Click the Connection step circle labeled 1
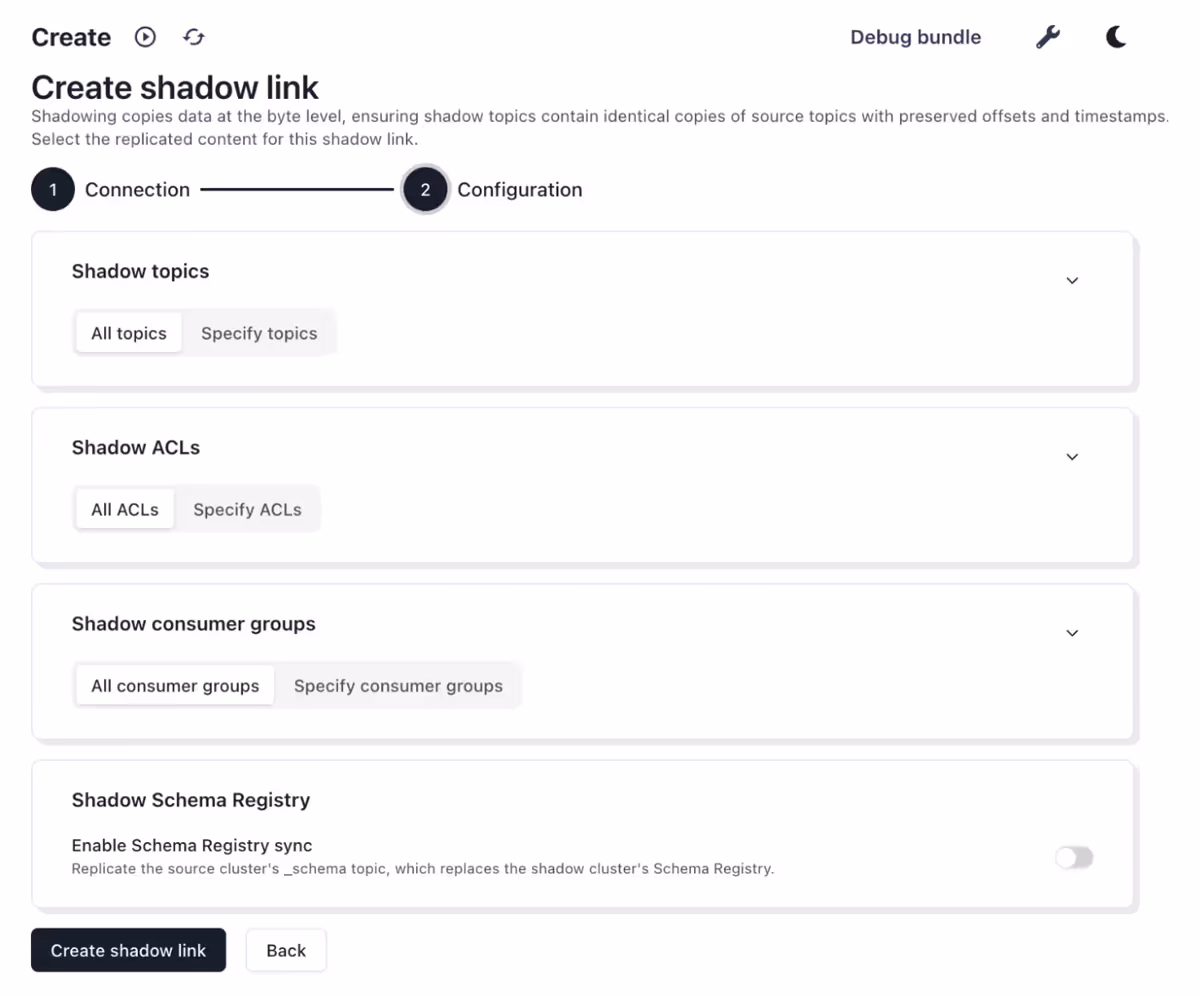 click(x=53, y=189)
